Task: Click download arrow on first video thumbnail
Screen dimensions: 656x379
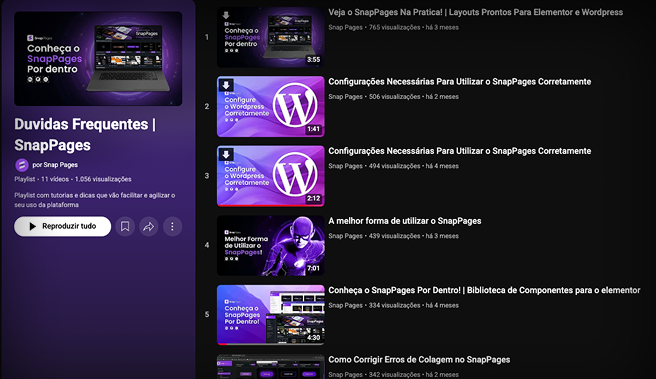Action: pyautogui.click(x=226, y=15)
